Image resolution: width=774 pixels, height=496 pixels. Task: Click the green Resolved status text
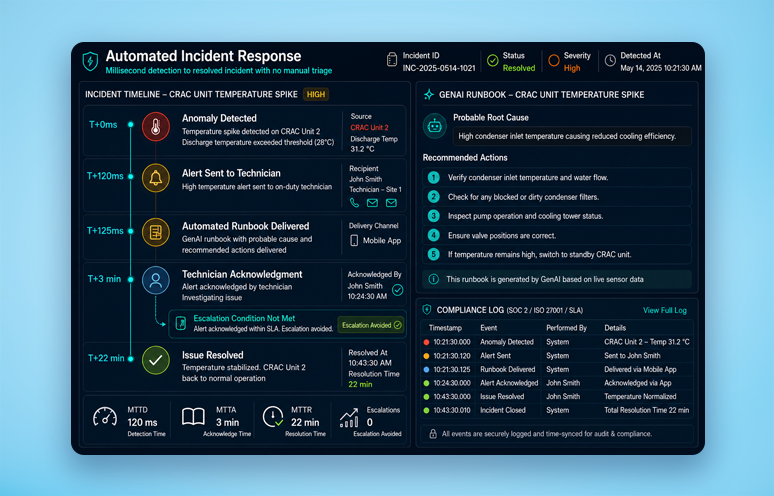(x=519, y=68)
